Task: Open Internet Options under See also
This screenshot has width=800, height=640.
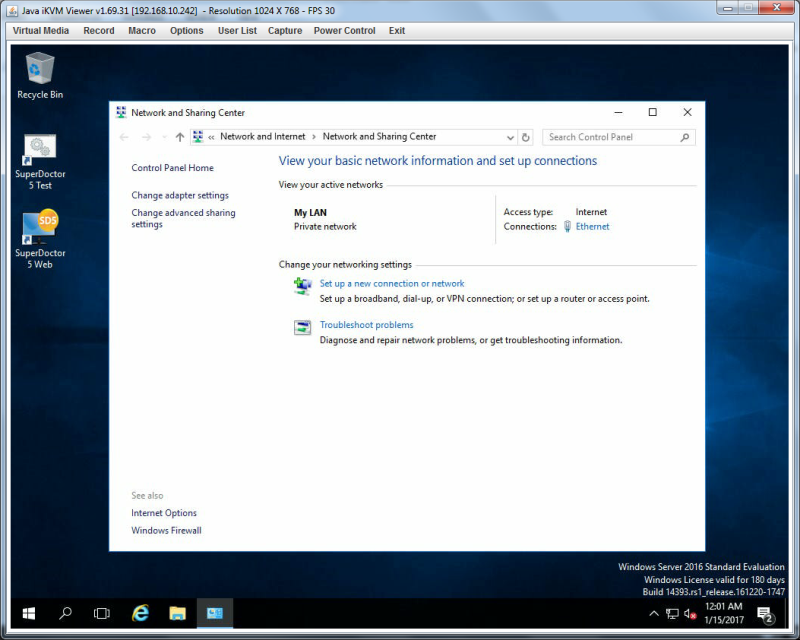Action: point(164,512)
